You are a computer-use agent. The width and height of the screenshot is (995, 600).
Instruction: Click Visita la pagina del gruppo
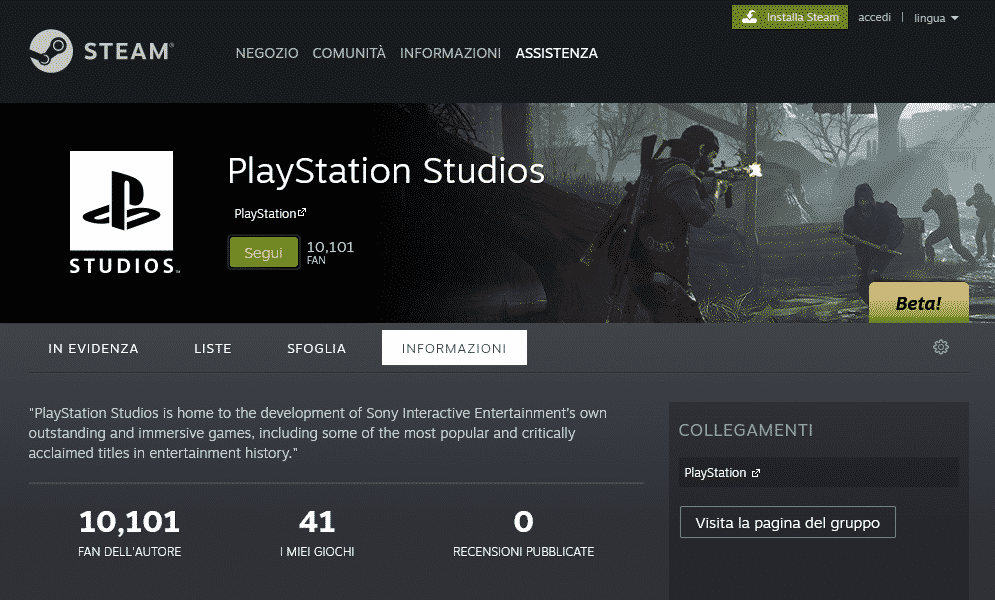[787, 522]
